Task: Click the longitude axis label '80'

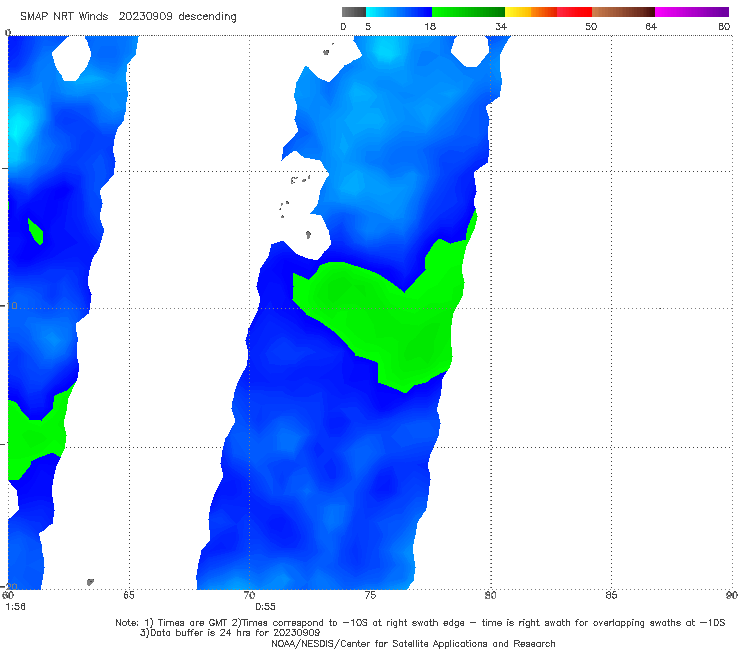Action: 491,595
